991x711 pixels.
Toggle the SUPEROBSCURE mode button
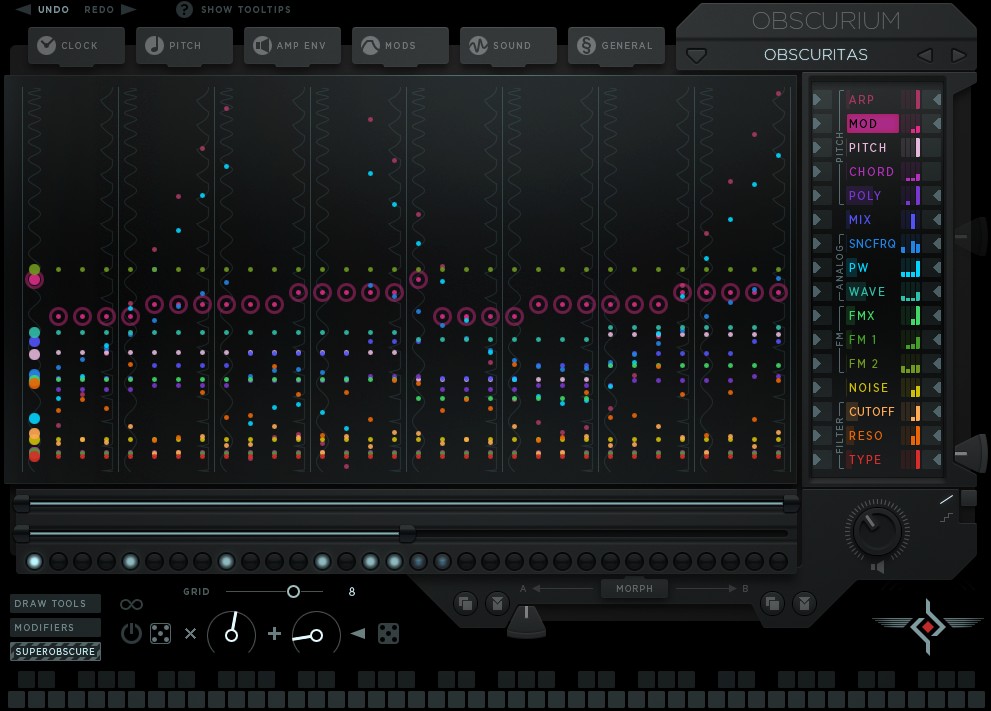(56, 652)
